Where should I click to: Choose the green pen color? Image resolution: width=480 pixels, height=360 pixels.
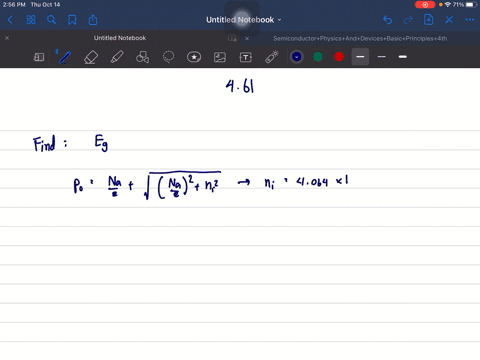coord(318,57)
